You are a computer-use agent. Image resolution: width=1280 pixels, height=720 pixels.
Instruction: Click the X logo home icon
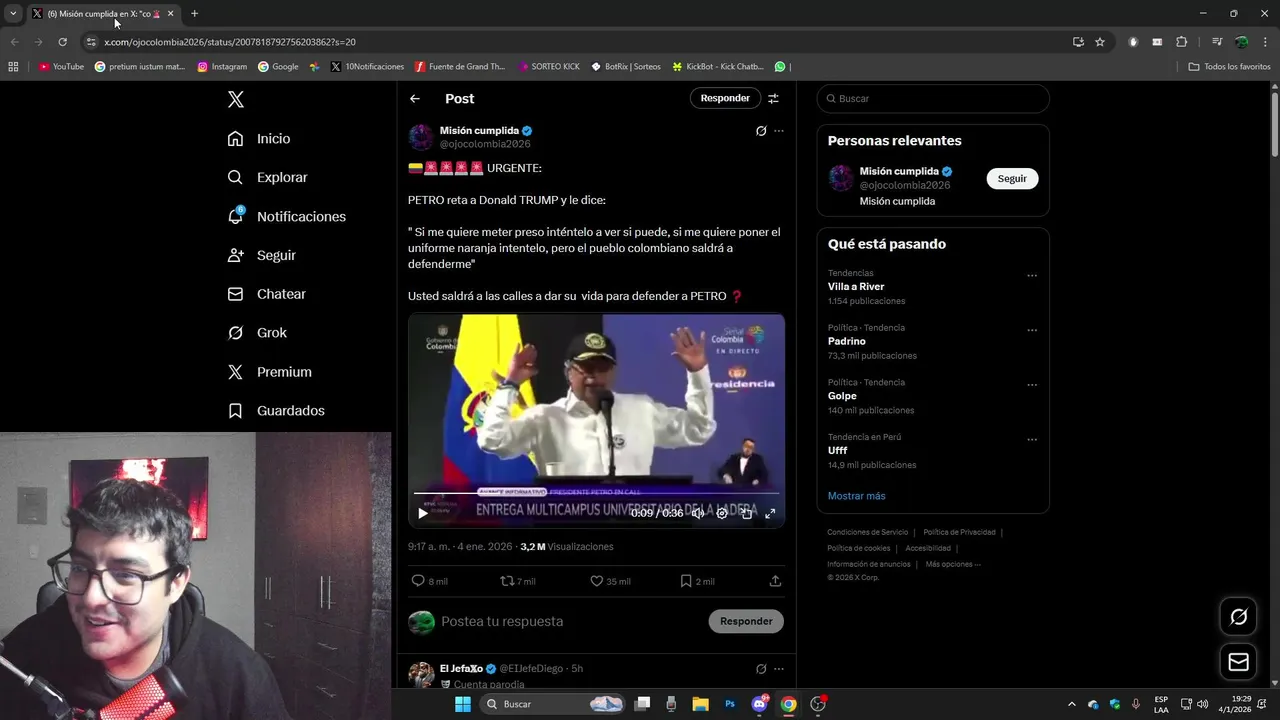coord(236,99)
